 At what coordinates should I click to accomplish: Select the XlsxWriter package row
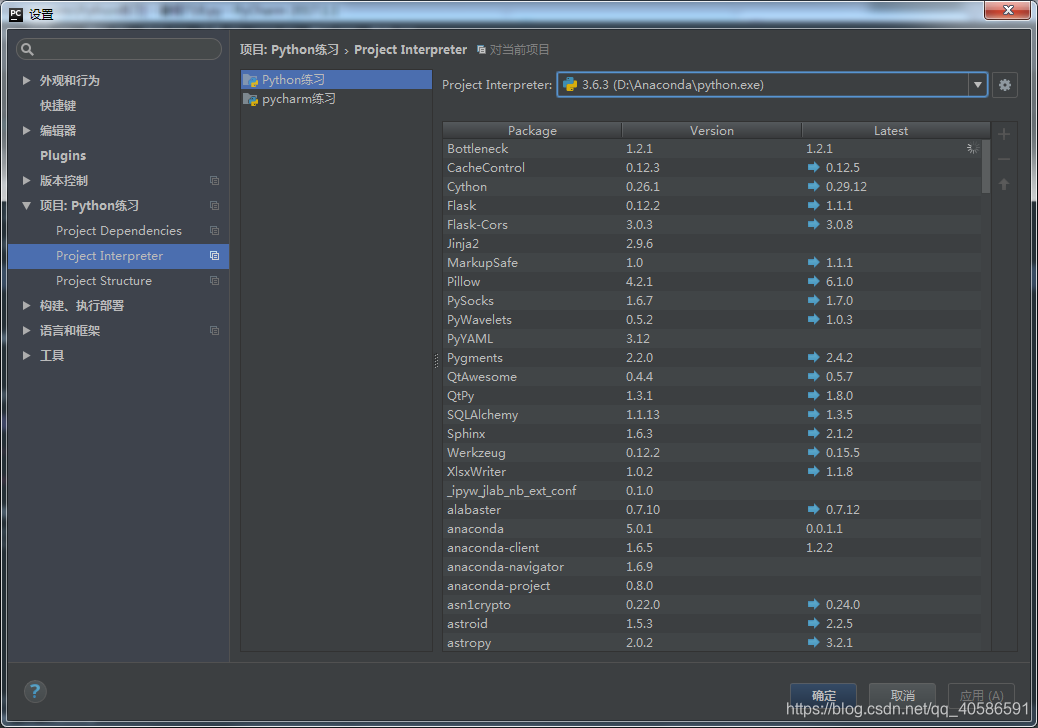(x=712, y=471)
